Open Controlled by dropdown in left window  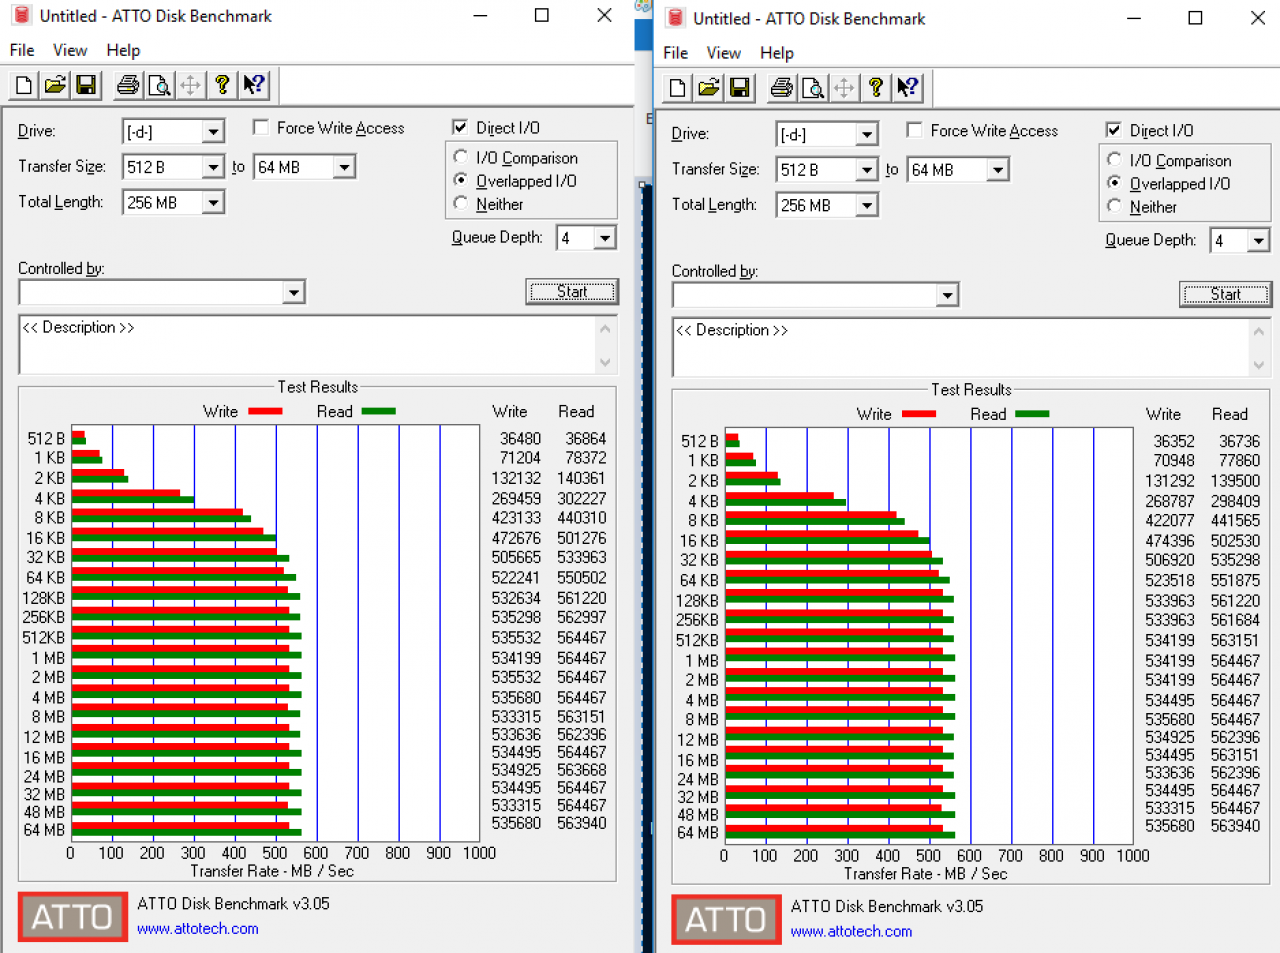293,292
